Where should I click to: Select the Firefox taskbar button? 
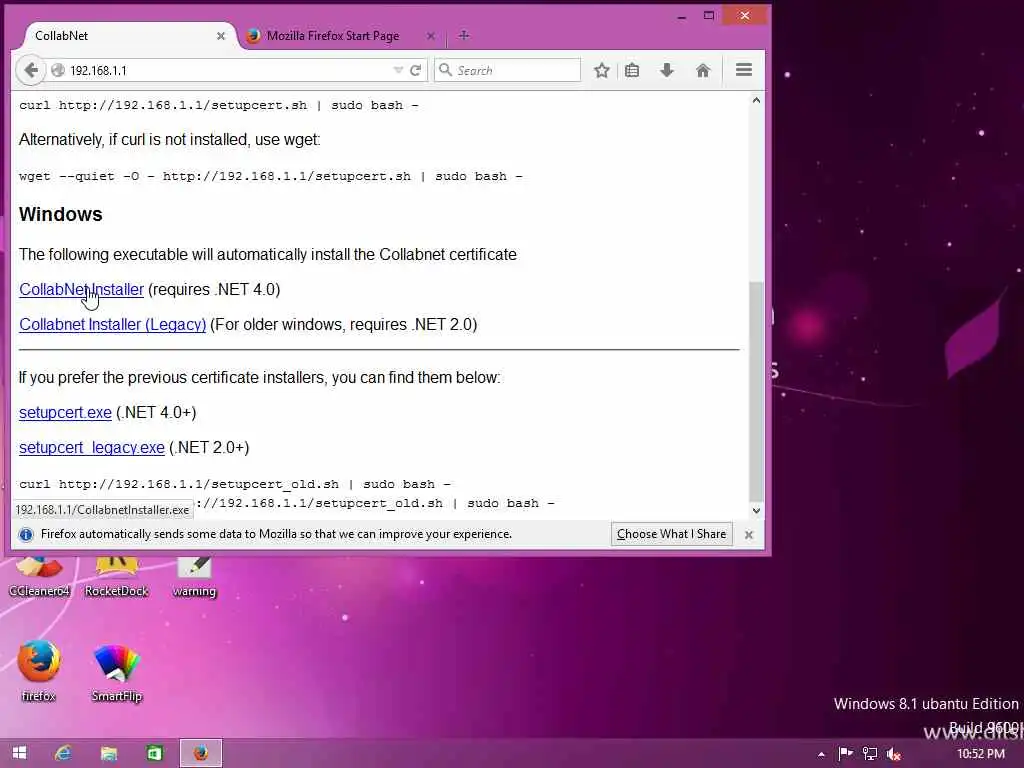coord(201,753)
